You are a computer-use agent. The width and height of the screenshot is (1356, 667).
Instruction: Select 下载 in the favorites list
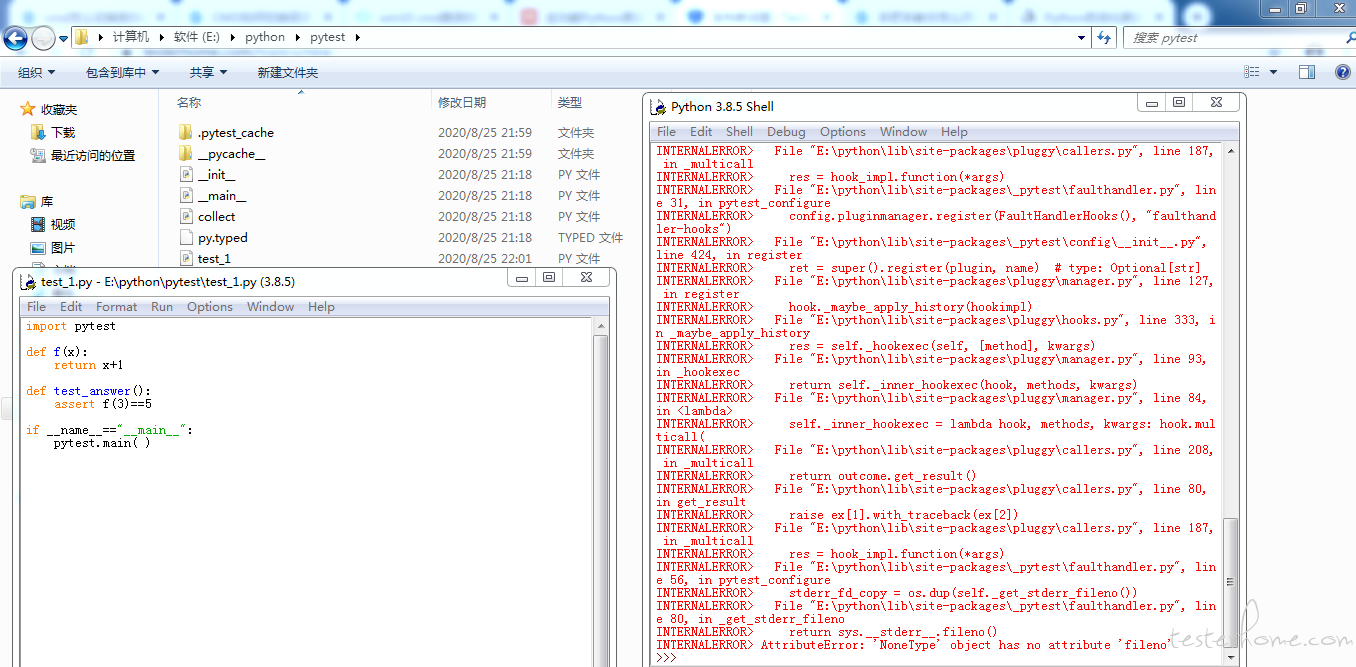[x=63, y=132]
